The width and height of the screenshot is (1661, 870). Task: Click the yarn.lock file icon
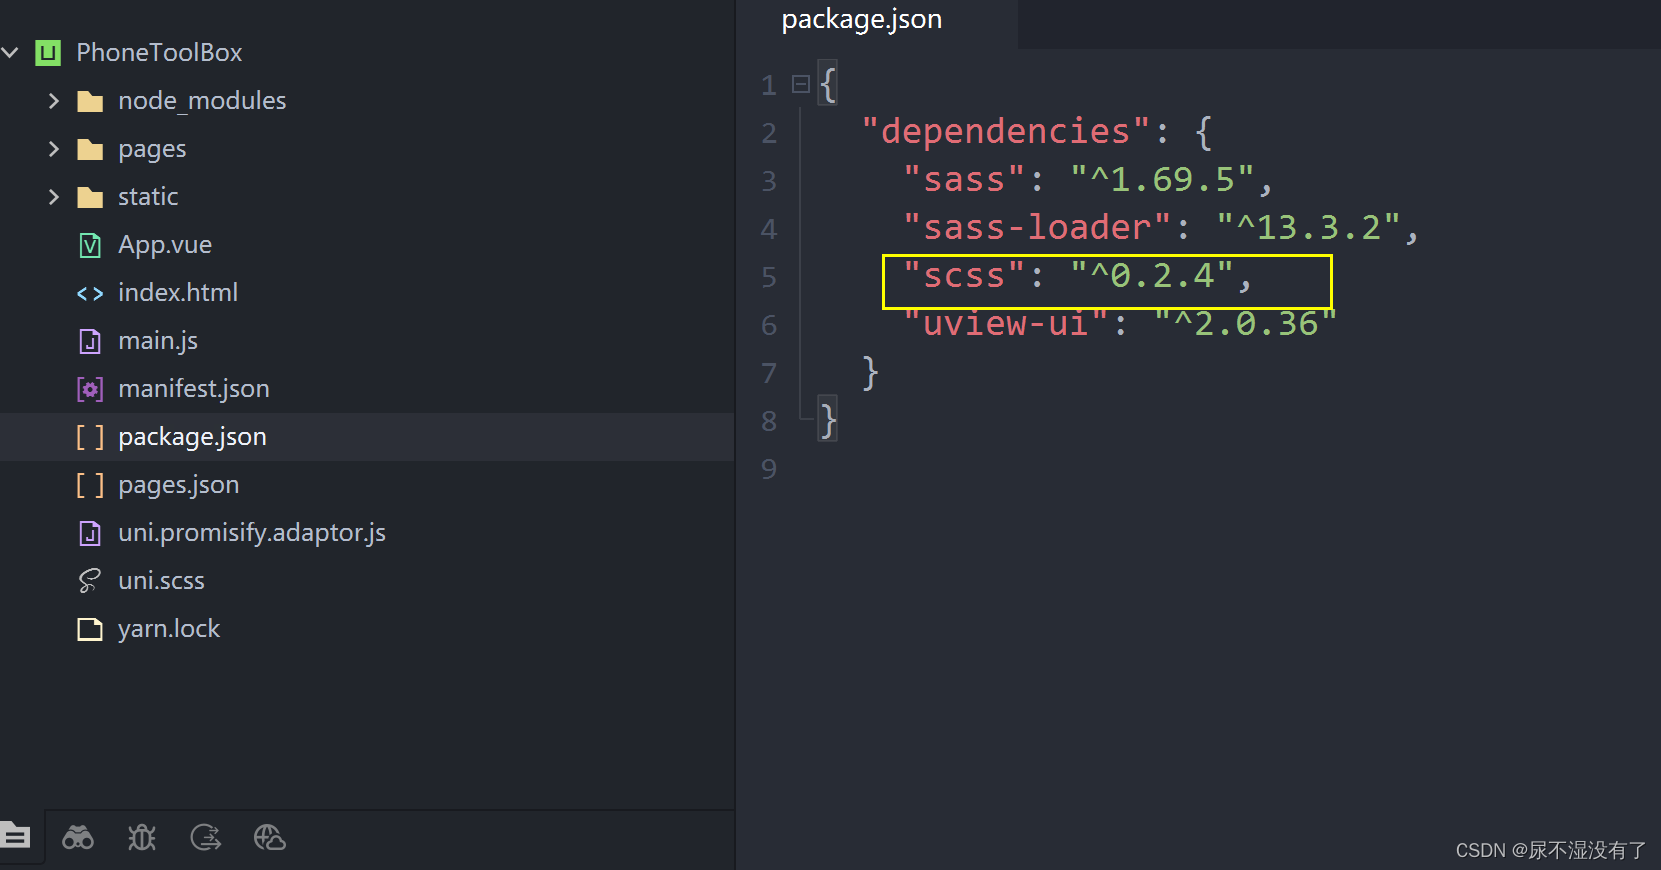click(90, 629)
